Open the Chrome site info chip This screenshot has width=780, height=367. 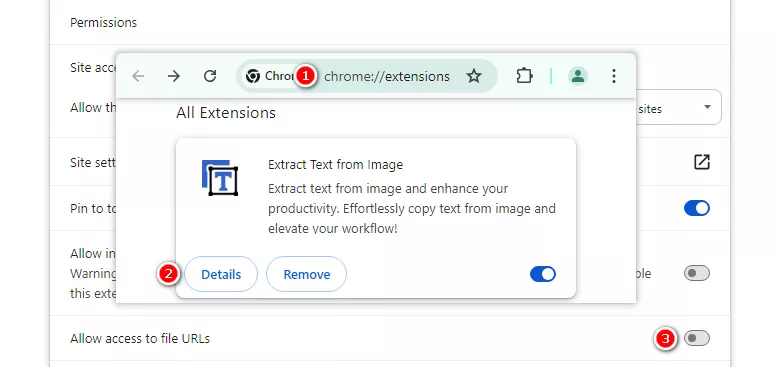(271, 76)
